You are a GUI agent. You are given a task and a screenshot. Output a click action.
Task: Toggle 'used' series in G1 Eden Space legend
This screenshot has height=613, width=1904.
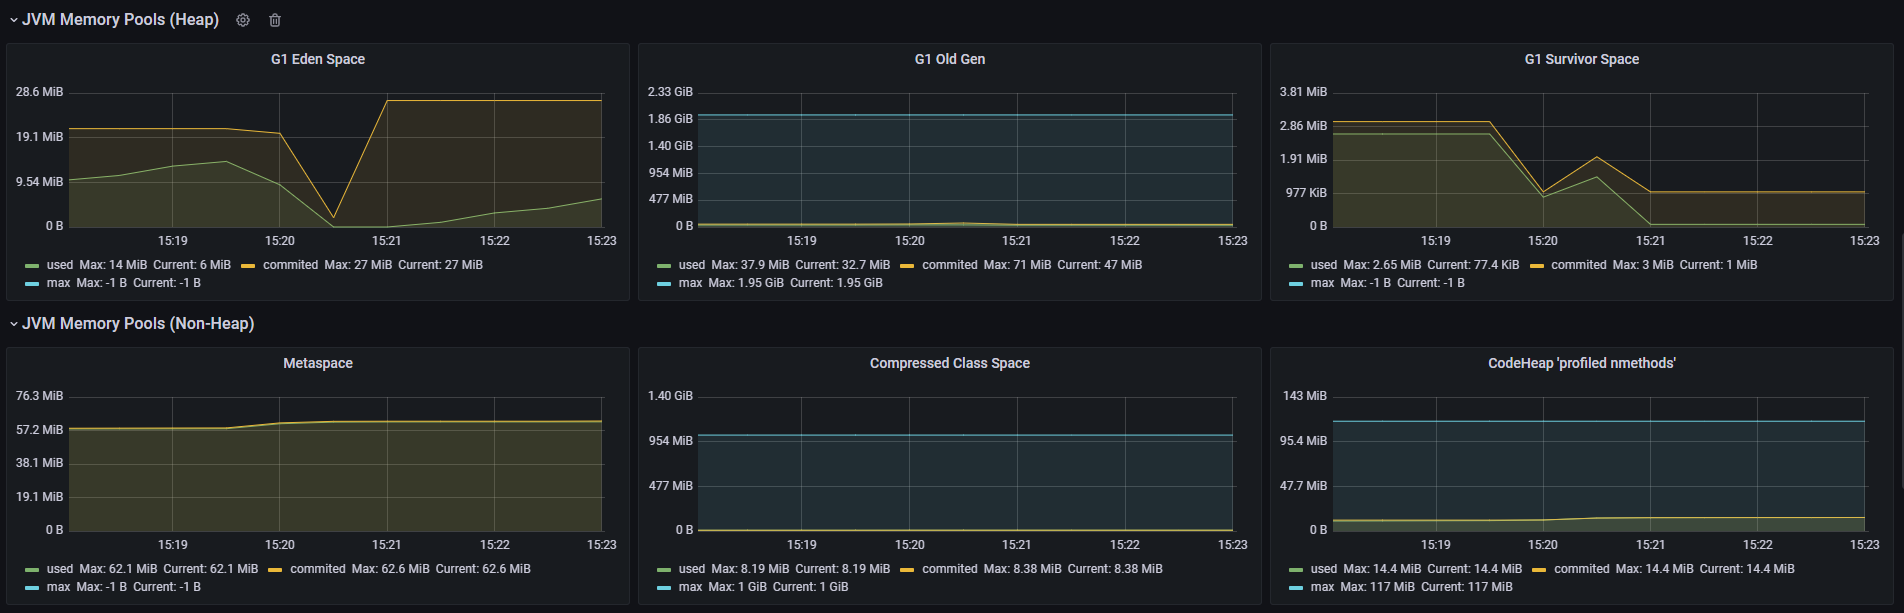(60, 265)
